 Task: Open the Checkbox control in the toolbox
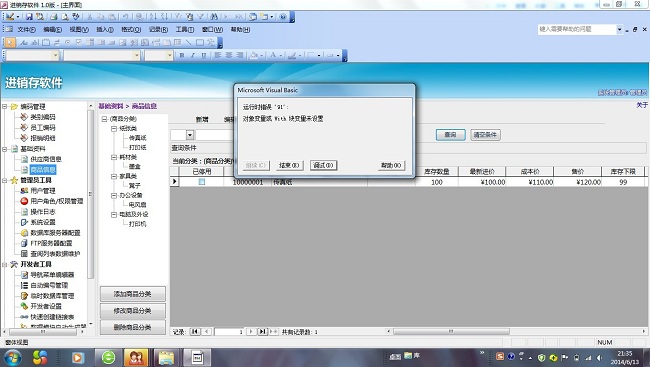point(79,42)
